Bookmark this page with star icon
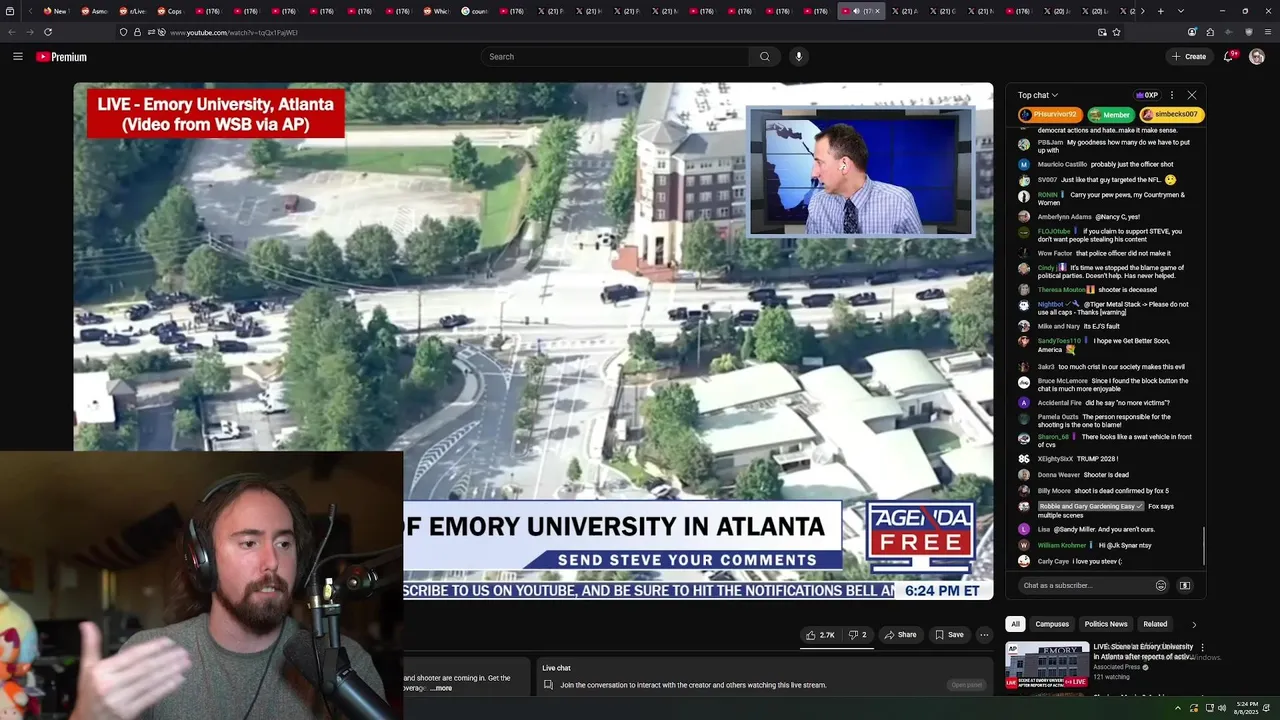 click(x=1116, y=32)
